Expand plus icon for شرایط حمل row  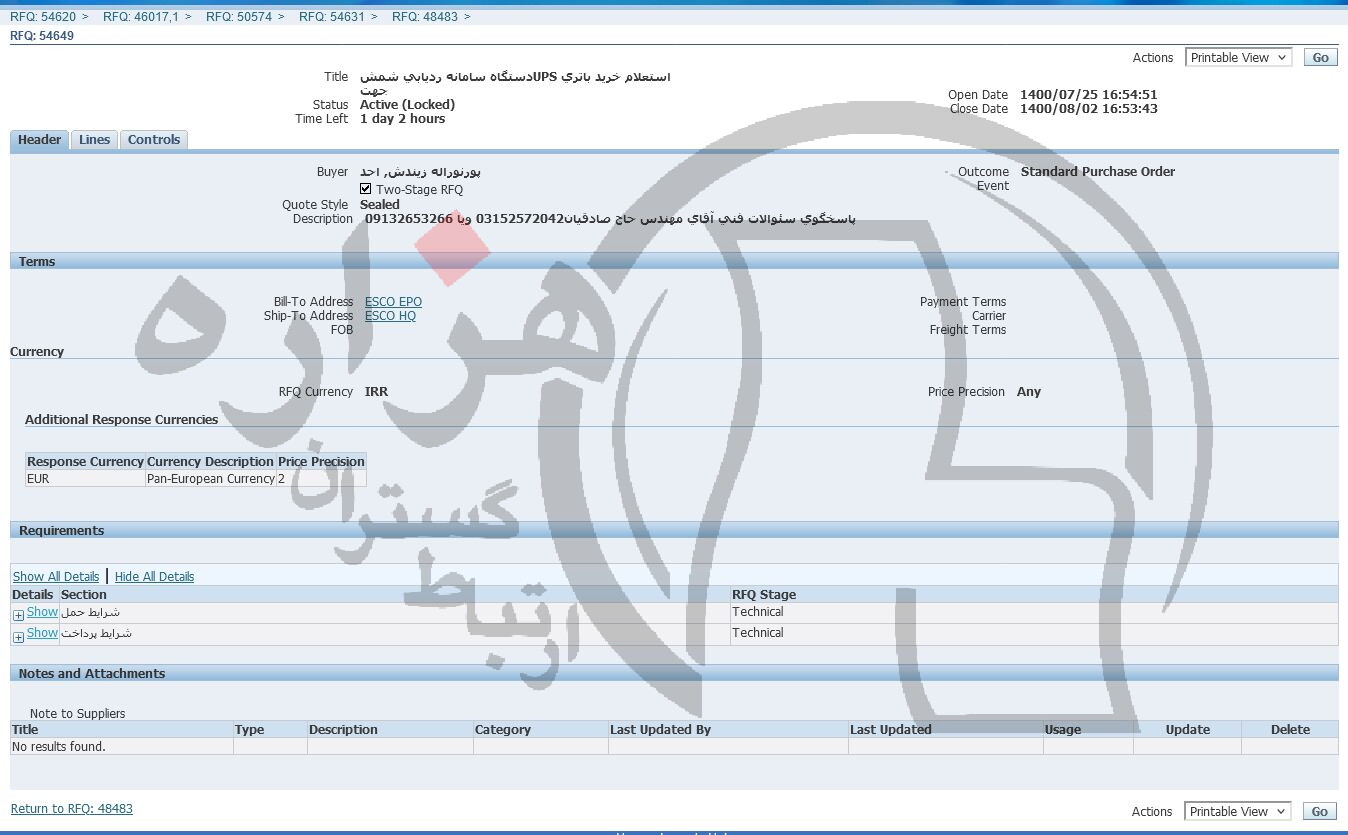(18, 615)
